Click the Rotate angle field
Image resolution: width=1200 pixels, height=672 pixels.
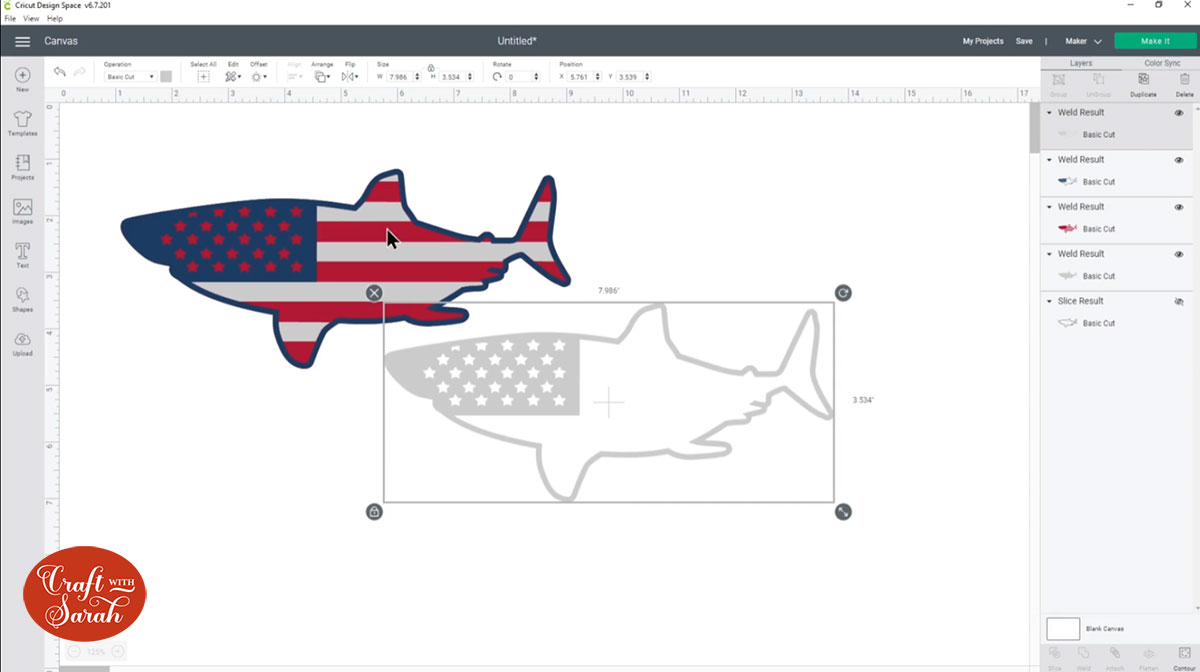(x=525, y=77)
